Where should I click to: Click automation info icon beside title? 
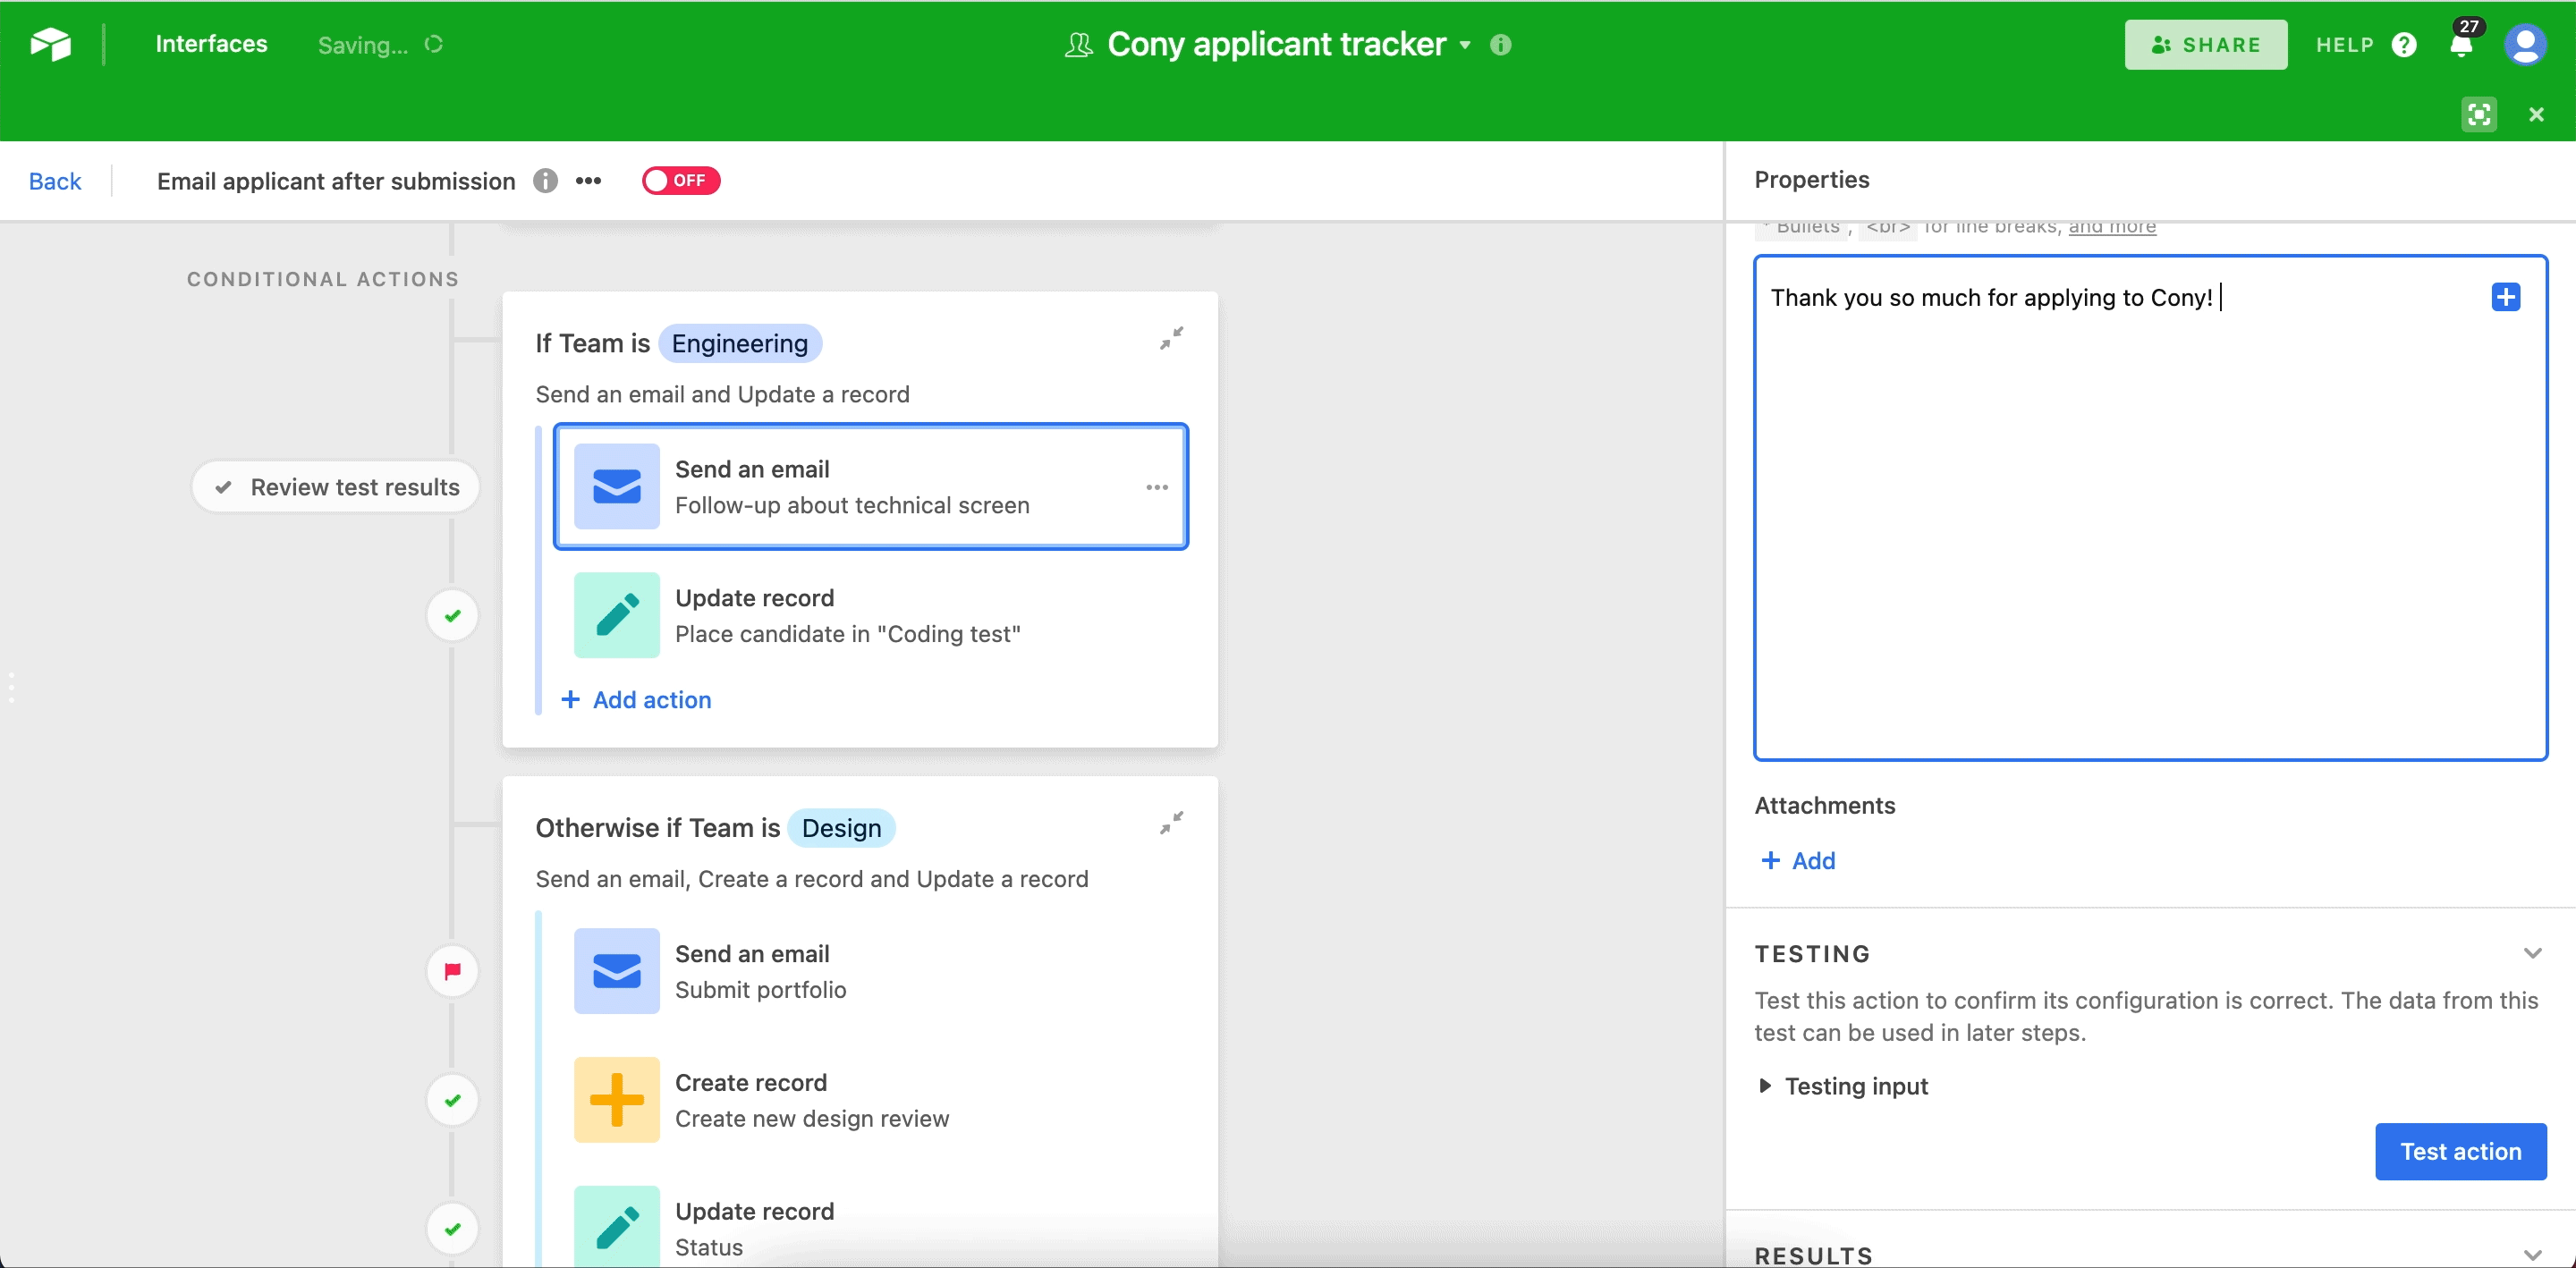(x=545, y=181)
